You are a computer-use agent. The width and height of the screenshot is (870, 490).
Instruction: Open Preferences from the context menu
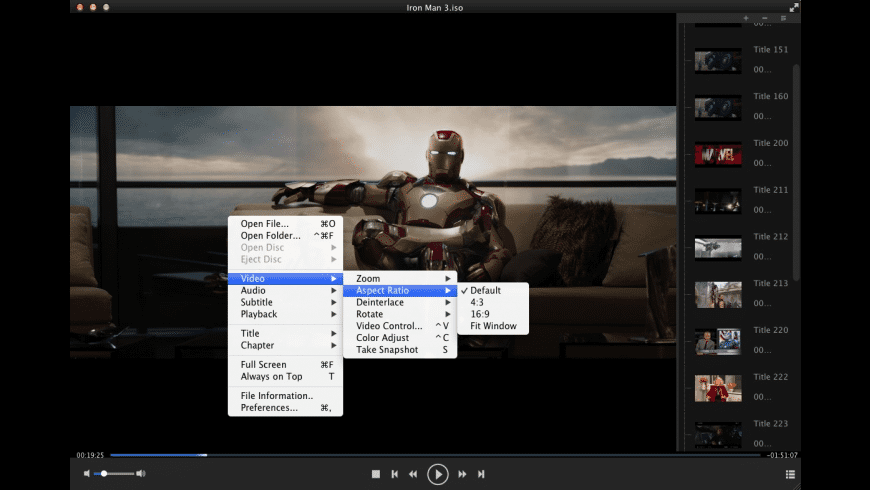(269, 408)
